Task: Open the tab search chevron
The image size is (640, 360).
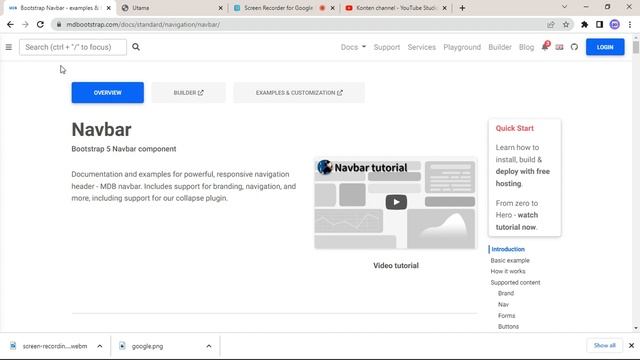Action: click(x=564, y=7)
